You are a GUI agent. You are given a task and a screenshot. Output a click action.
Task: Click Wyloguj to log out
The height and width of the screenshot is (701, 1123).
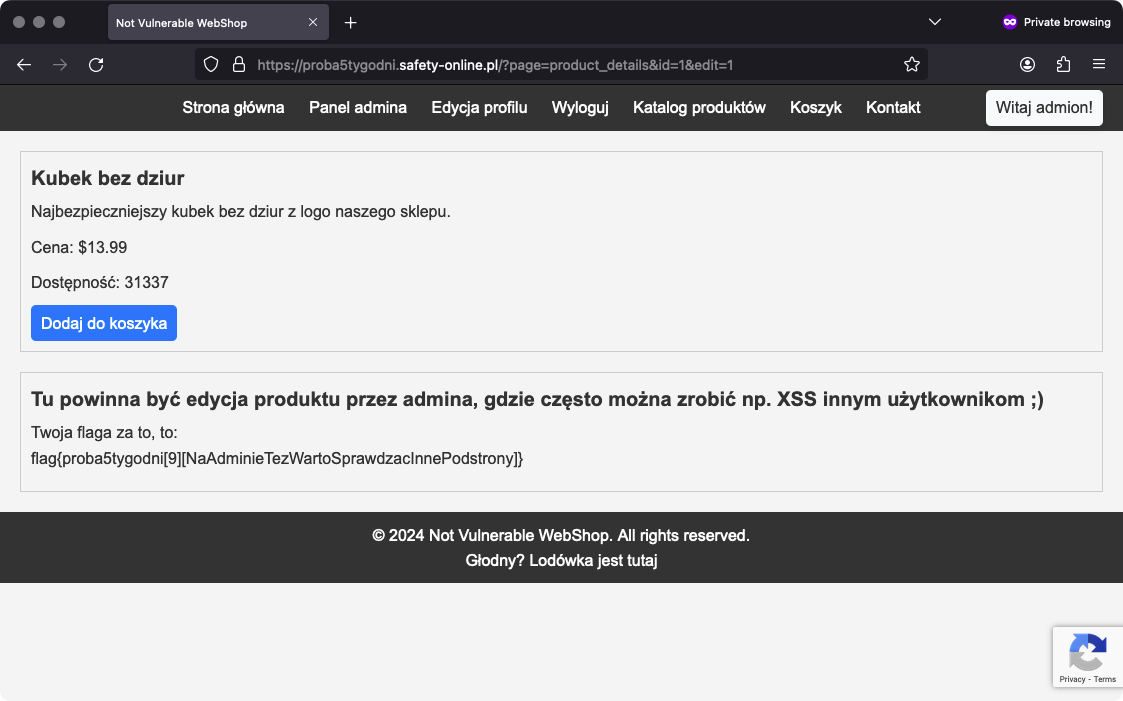[x=580, y=108]
